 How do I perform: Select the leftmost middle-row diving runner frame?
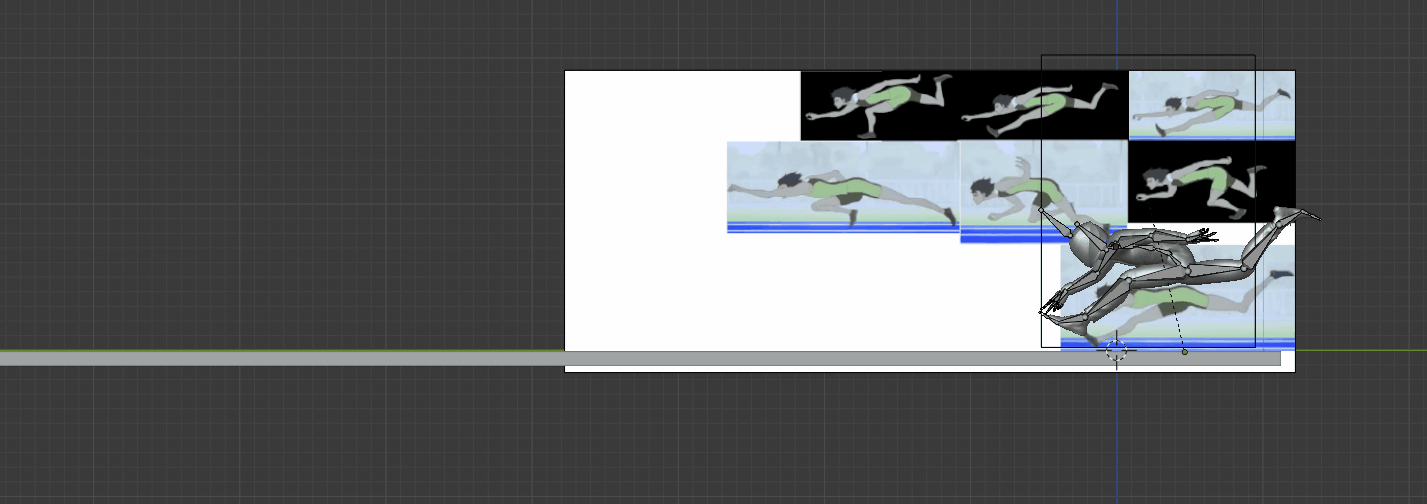841,187
